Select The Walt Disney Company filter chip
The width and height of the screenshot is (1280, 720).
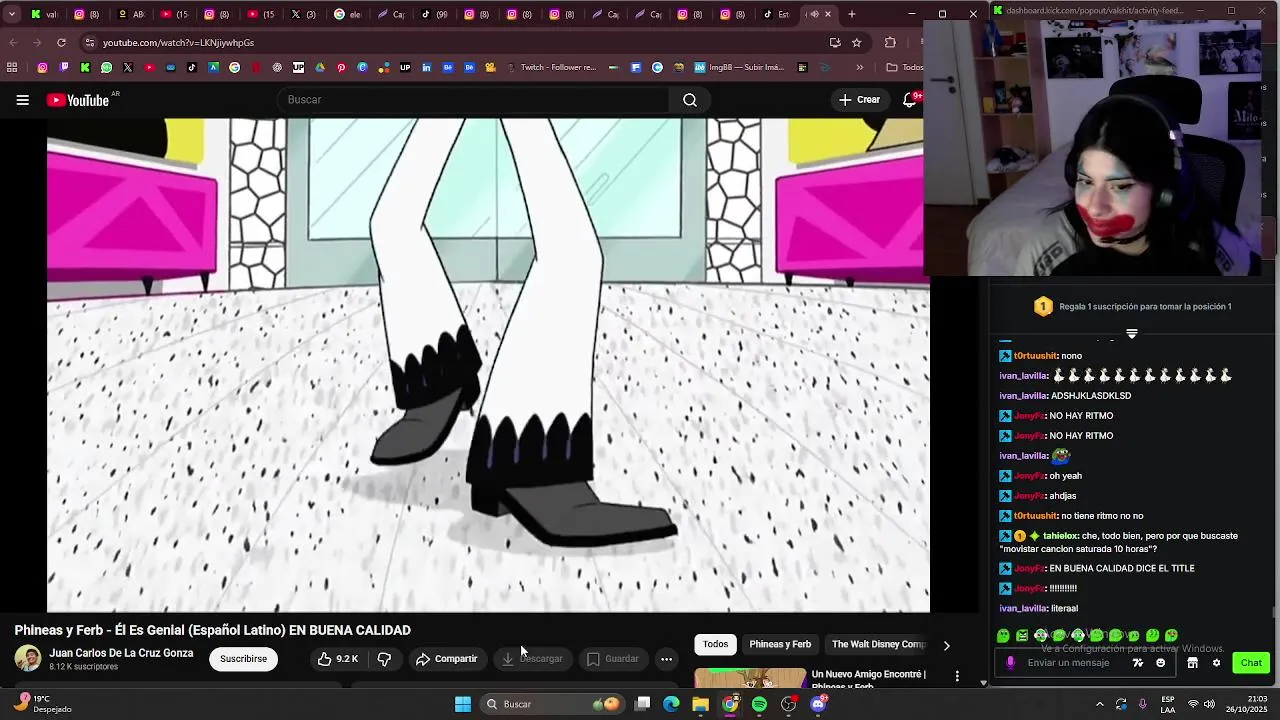pyautogui.click(x=878, y=645)
